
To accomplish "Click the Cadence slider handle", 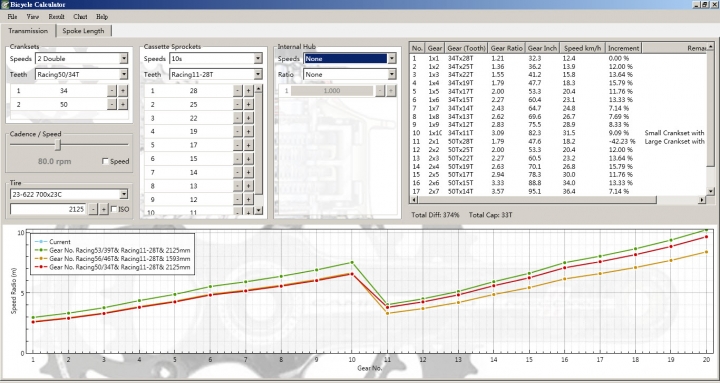I will tap(58, 145).
